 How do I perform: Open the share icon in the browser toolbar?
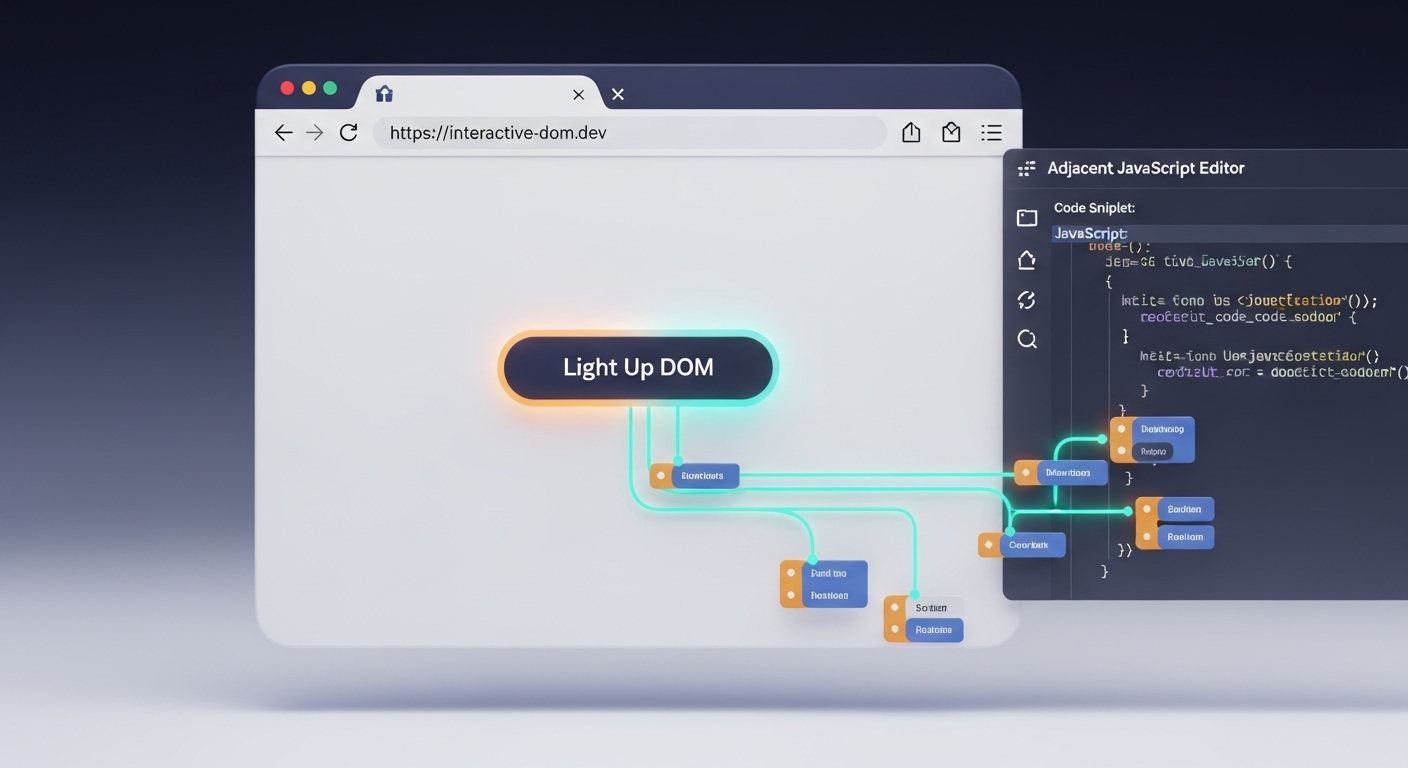[911, 133]
